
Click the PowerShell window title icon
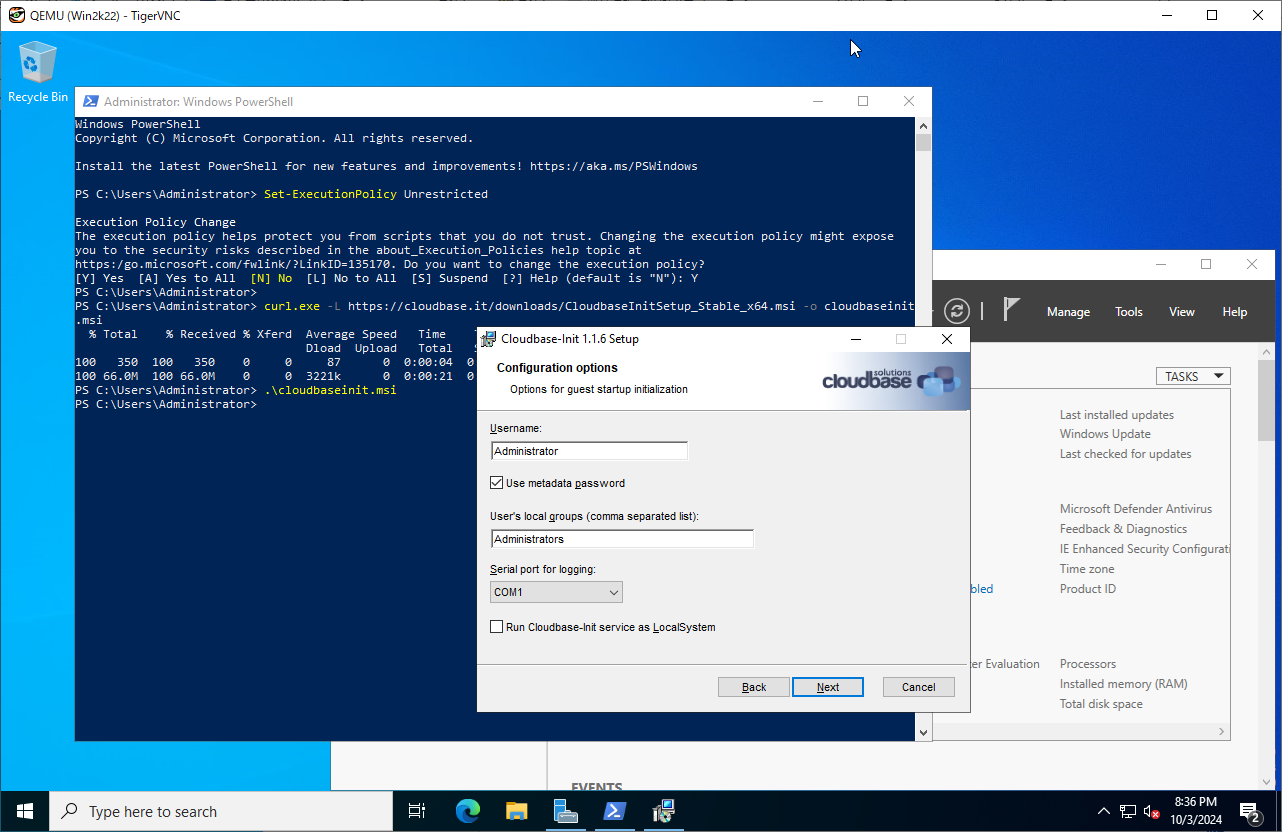click(90, 101)
